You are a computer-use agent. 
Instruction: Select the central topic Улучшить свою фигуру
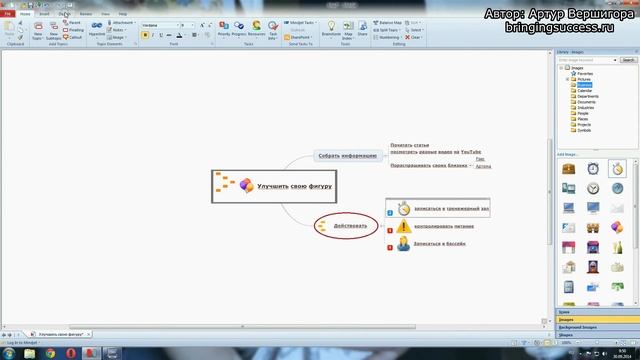click(x=274, y=187)
